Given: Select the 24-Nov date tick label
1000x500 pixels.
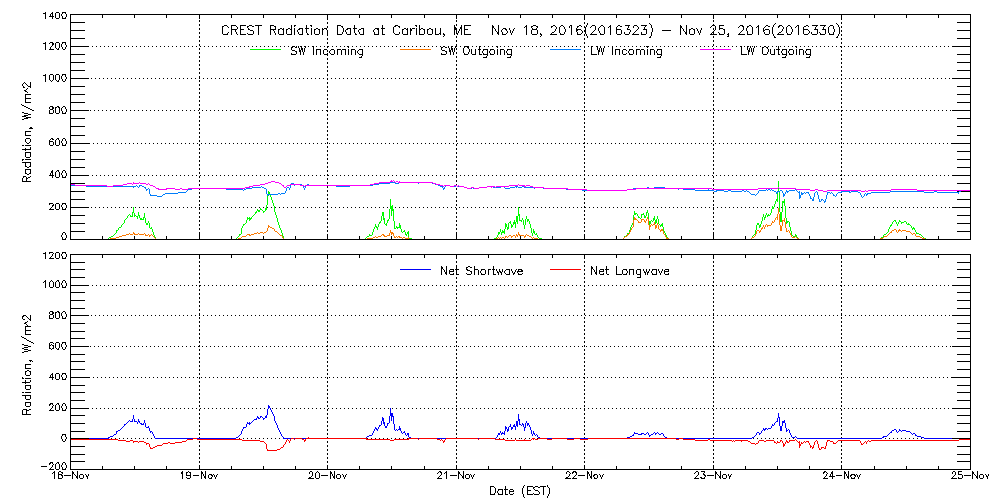Looking at the screenshot, I should tap(841, 478).
